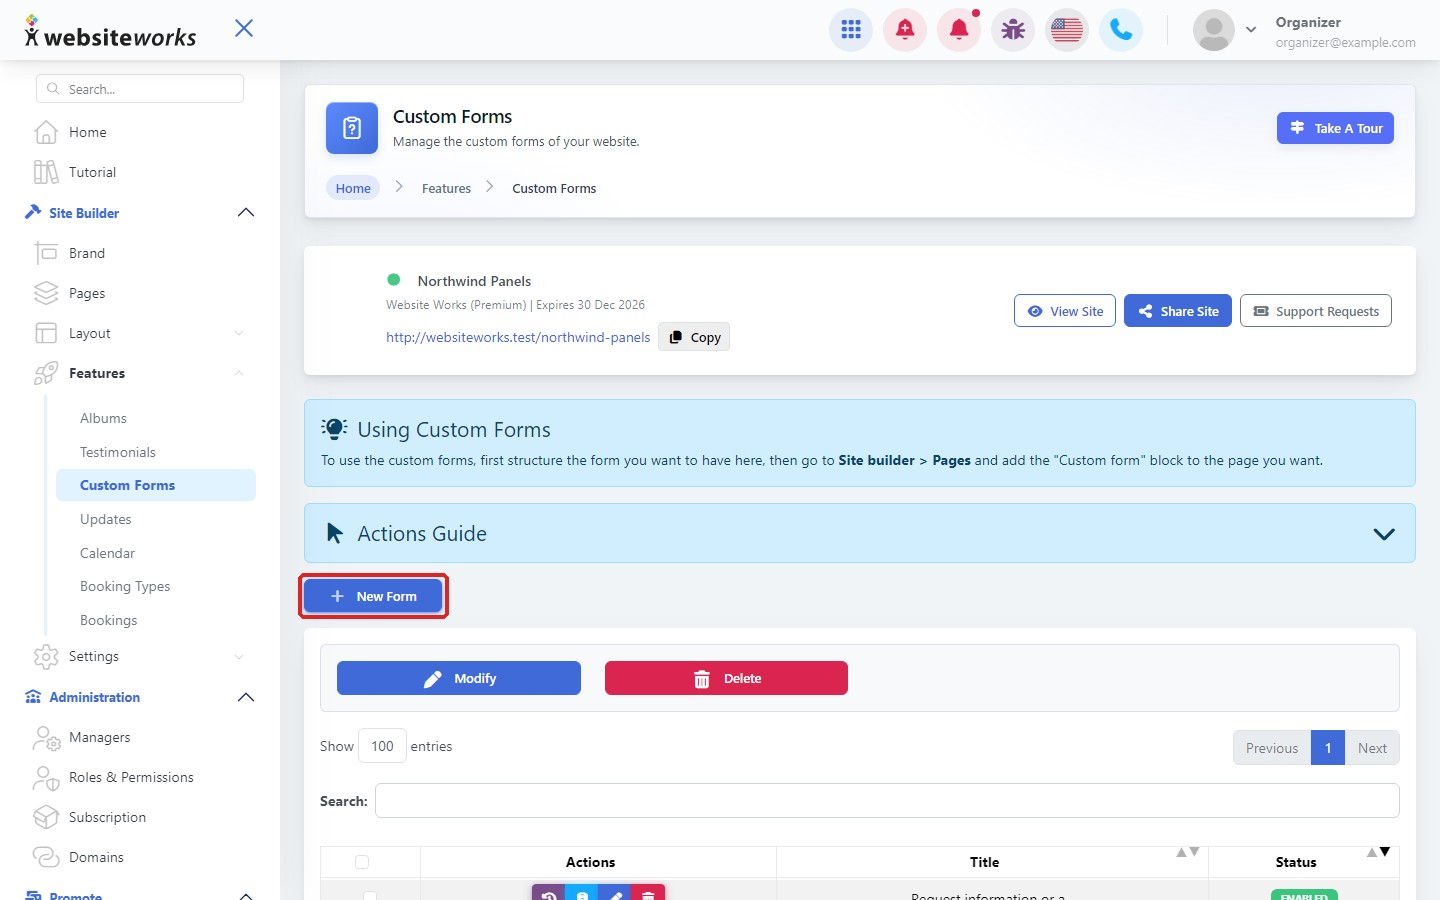This screenshot has width=1440, height=900.
Task: Click the phone contact icon
Action: click(1121, 30)
